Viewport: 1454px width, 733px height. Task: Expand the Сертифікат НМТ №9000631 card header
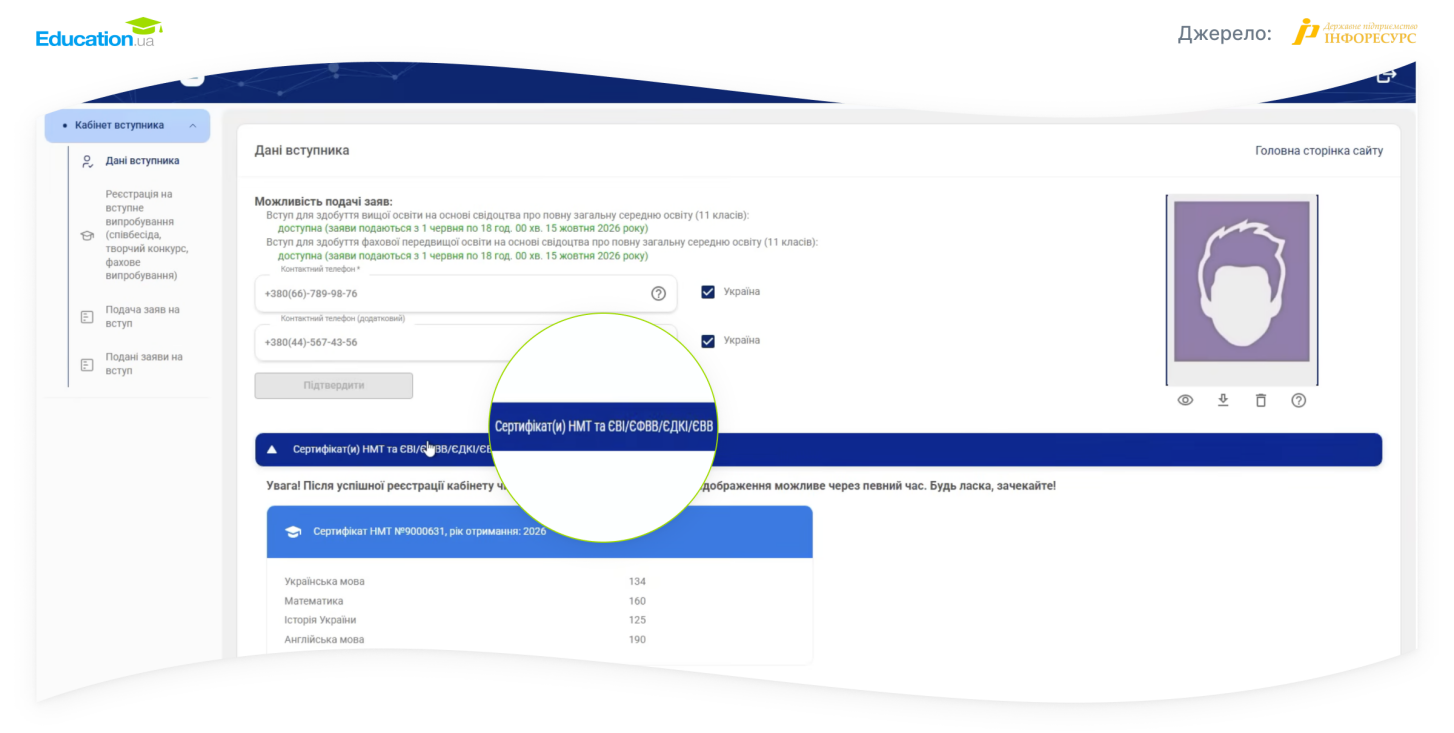pyautogui.click(x=539, y=532)
